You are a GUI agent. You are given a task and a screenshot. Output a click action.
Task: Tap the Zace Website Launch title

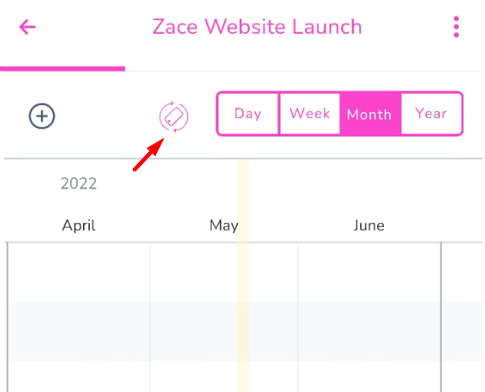(257, 27)
